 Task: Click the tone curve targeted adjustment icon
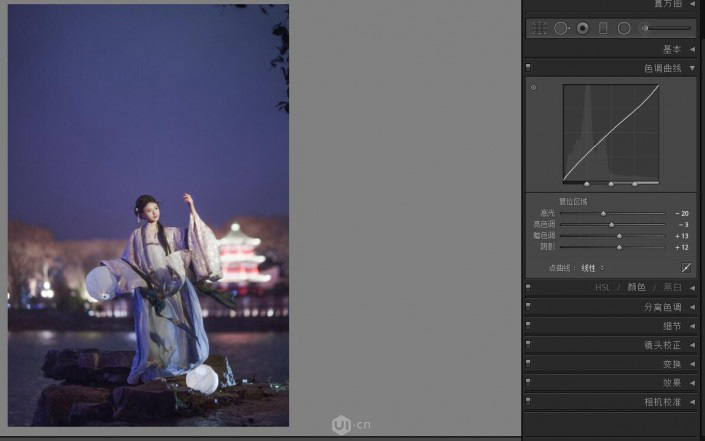(533, 88)
